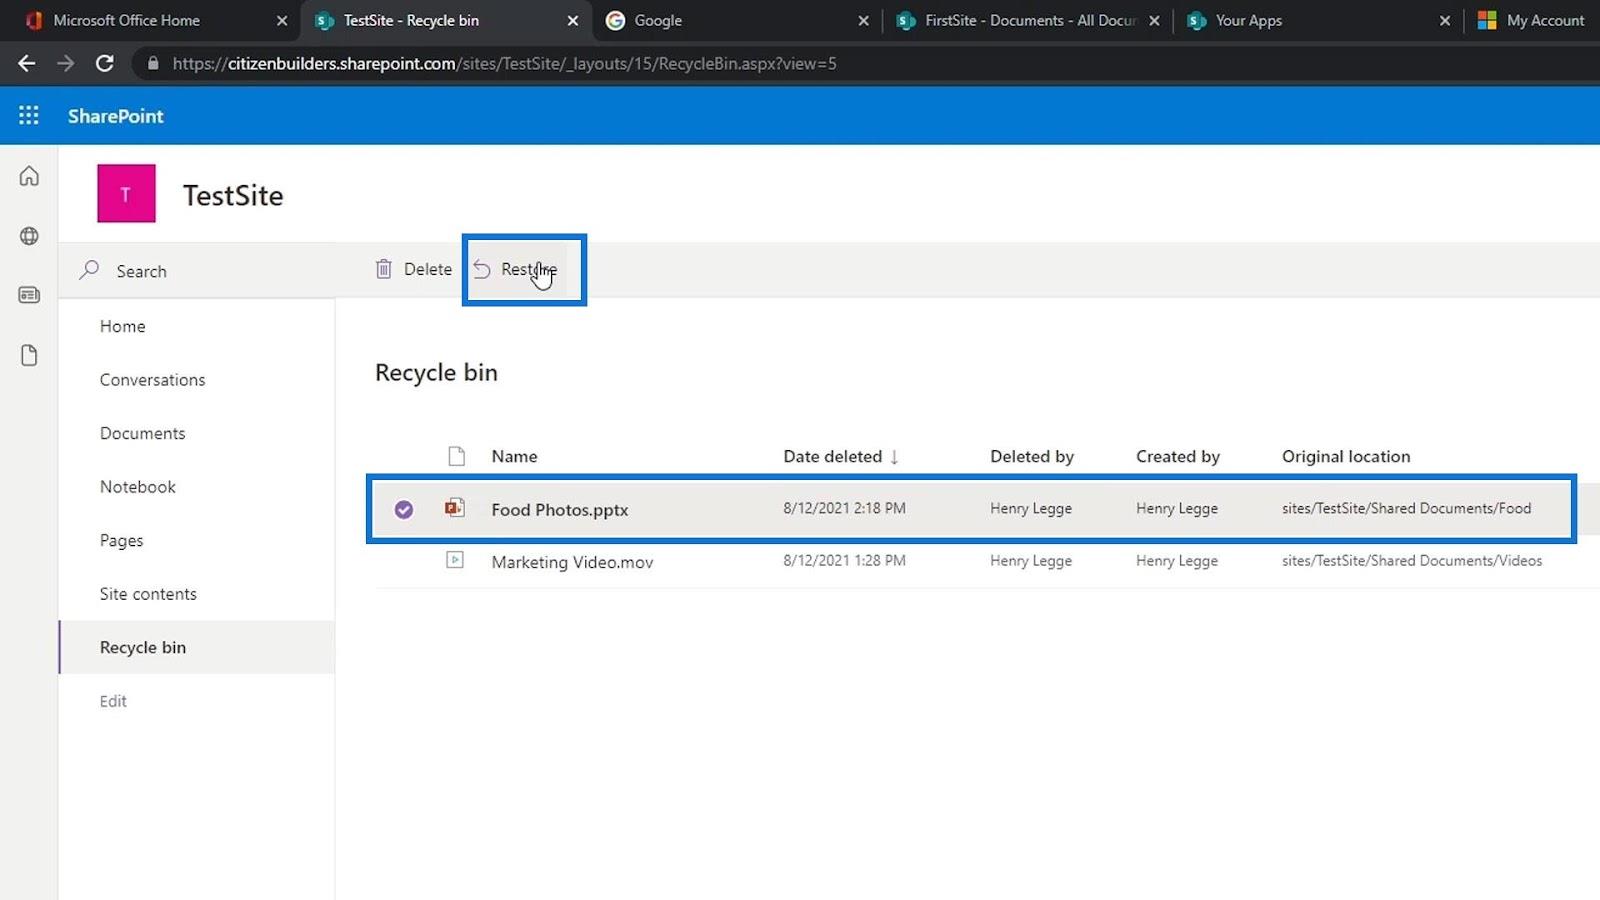Open Pages in site navigation
This screenshot has height=900, width=1600.
[x=122, y=540]
